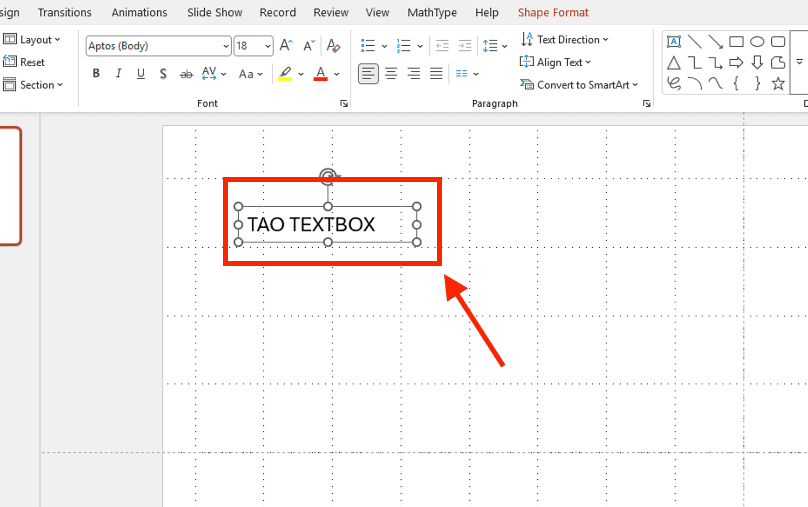
Task: Apply red font color
Action: point(321,74)
